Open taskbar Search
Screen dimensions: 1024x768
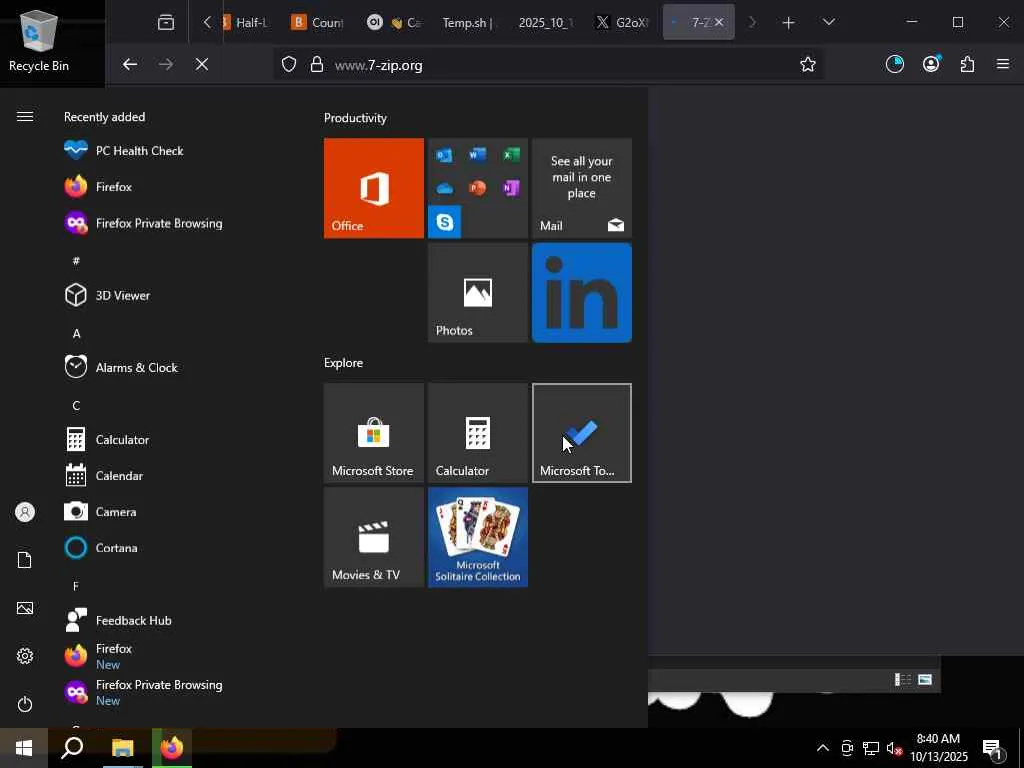pyautogui.click(x=72, y=748)
